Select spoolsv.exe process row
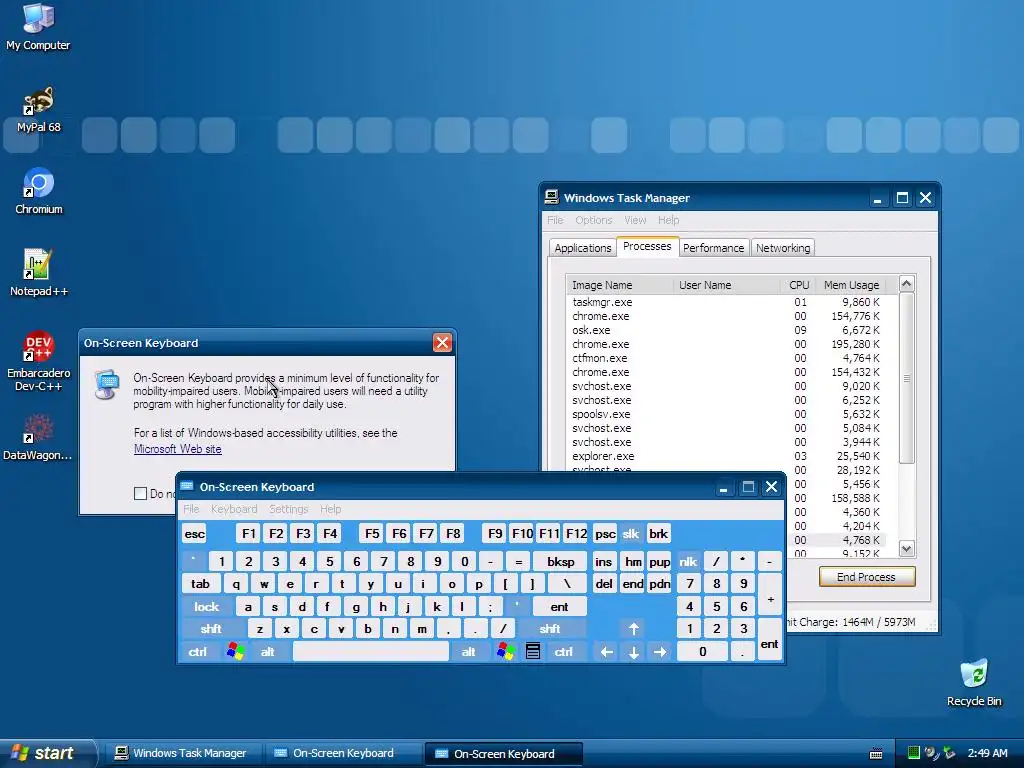This screenshot has height=768, width=1024. (x=726, y=414)
